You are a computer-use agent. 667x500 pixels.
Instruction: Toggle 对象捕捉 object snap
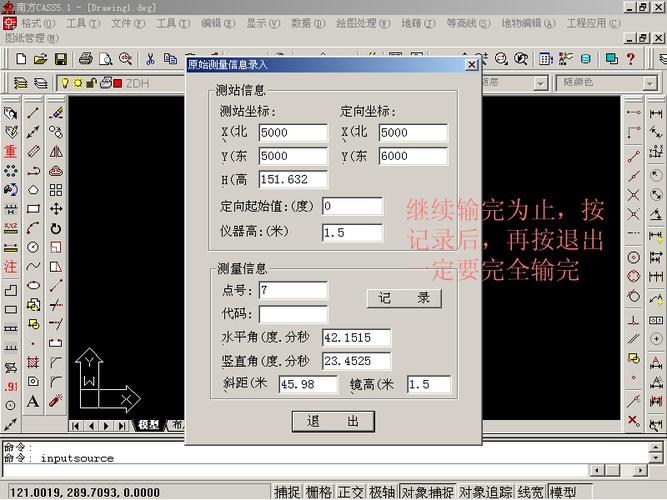tap(427, 492)
